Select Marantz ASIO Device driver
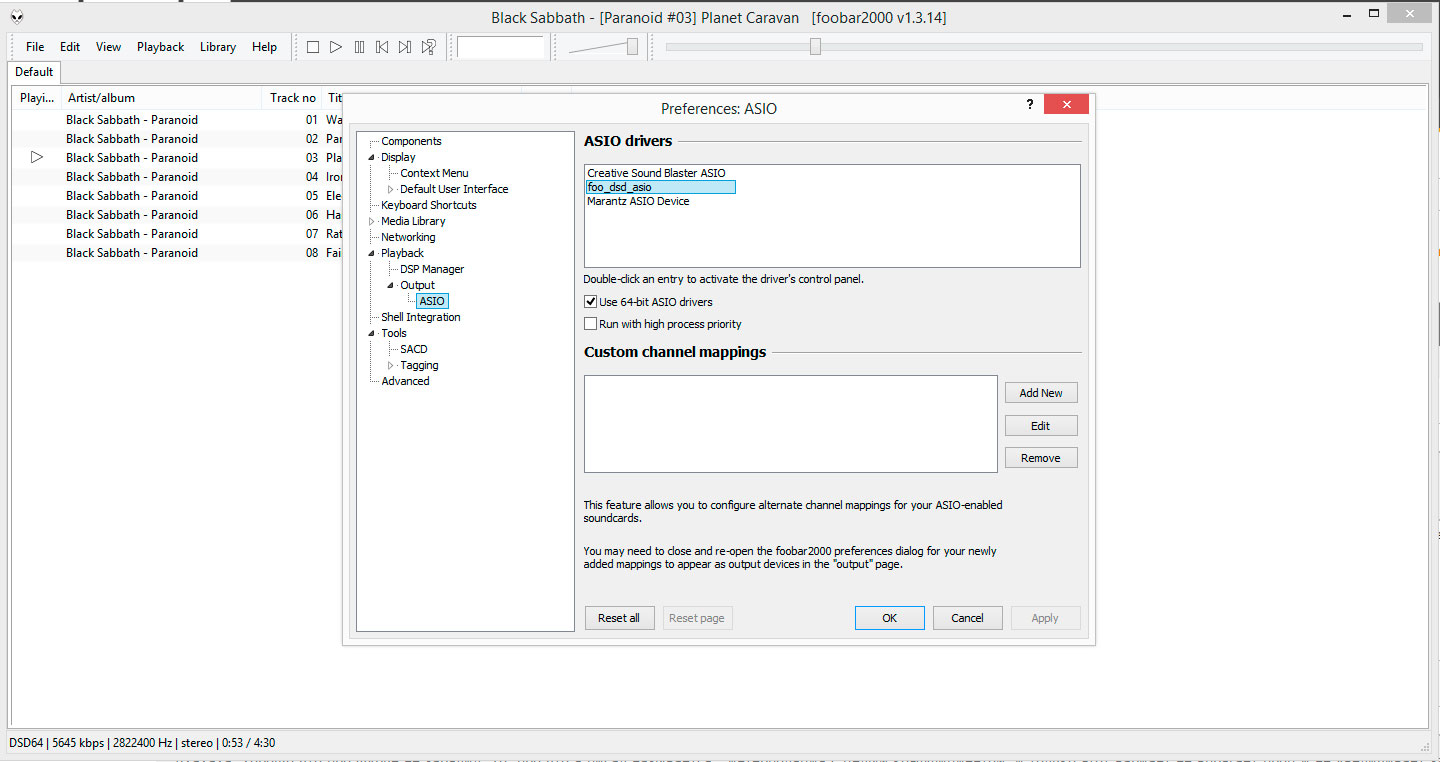The height and width of the screenshot is (762, 1440). click(638, 201)
